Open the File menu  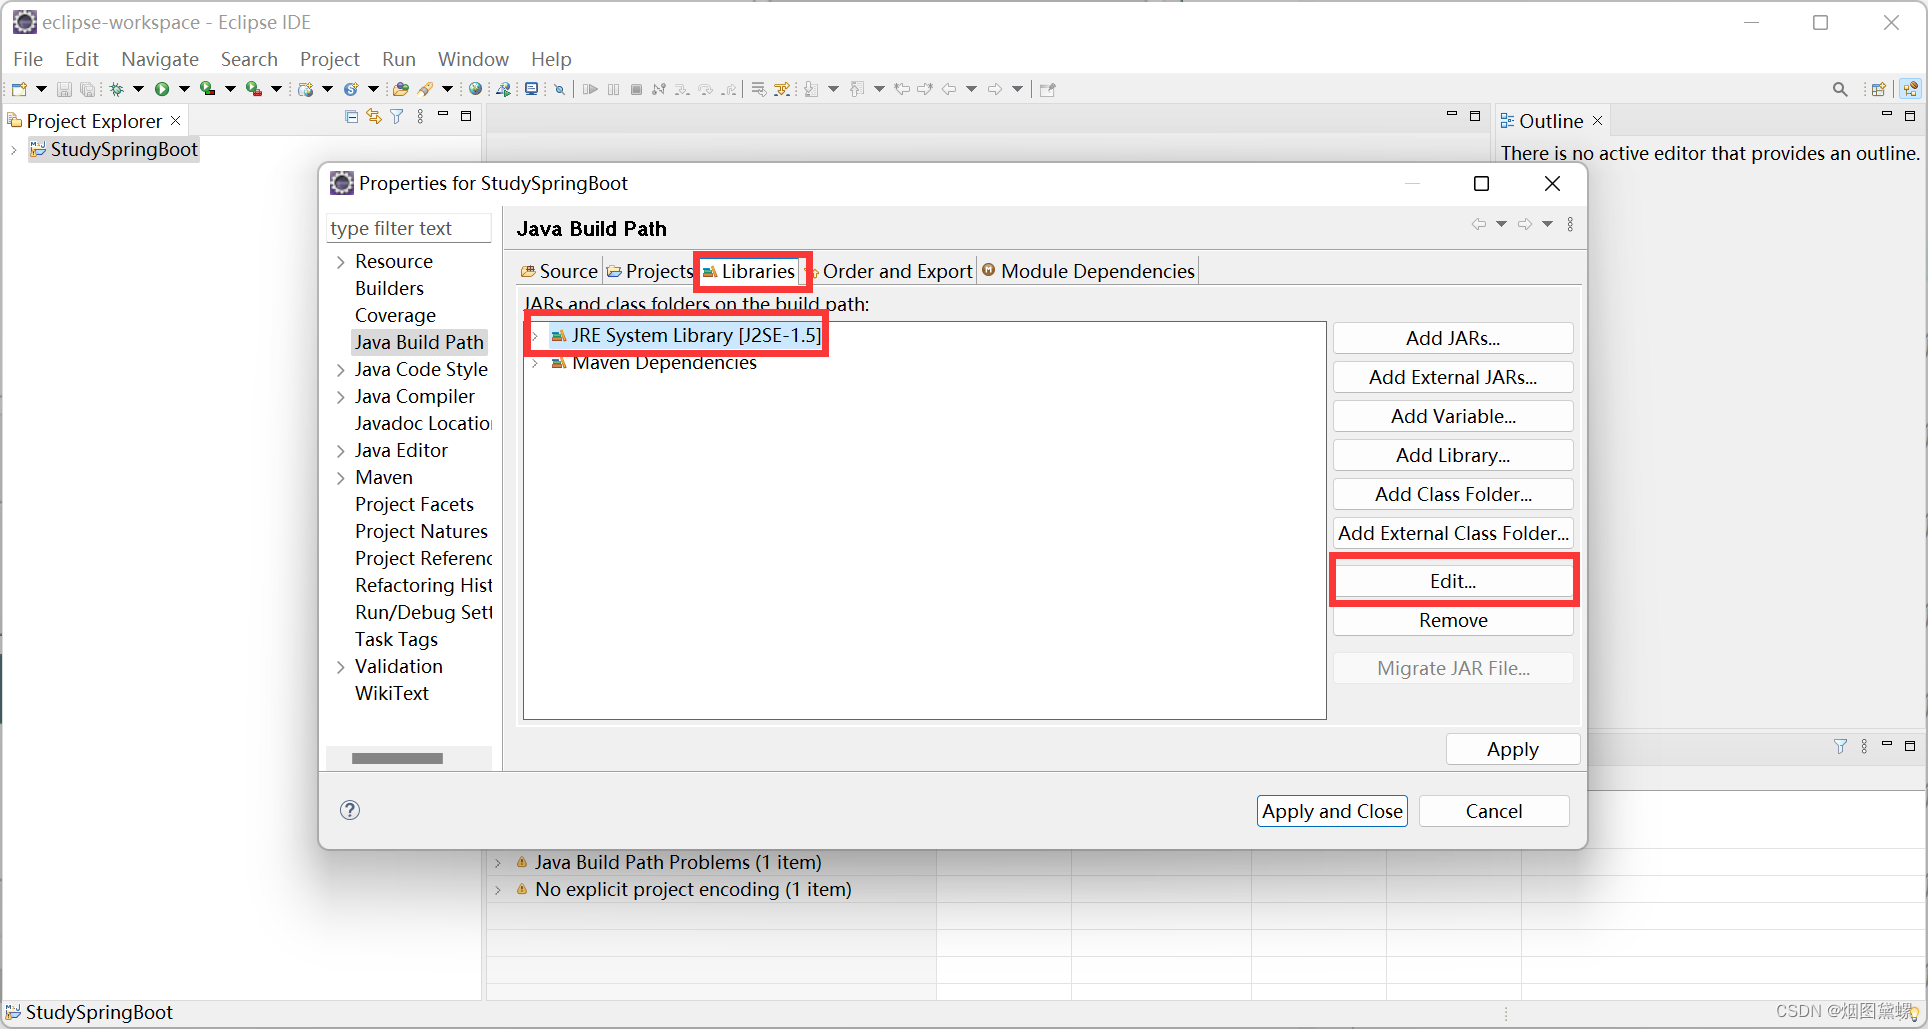point(28,59)
